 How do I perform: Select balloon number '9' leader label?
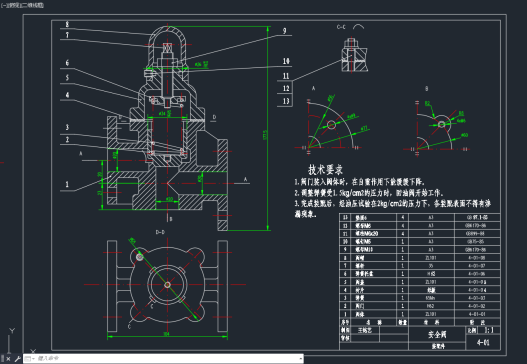pos(284,31)
